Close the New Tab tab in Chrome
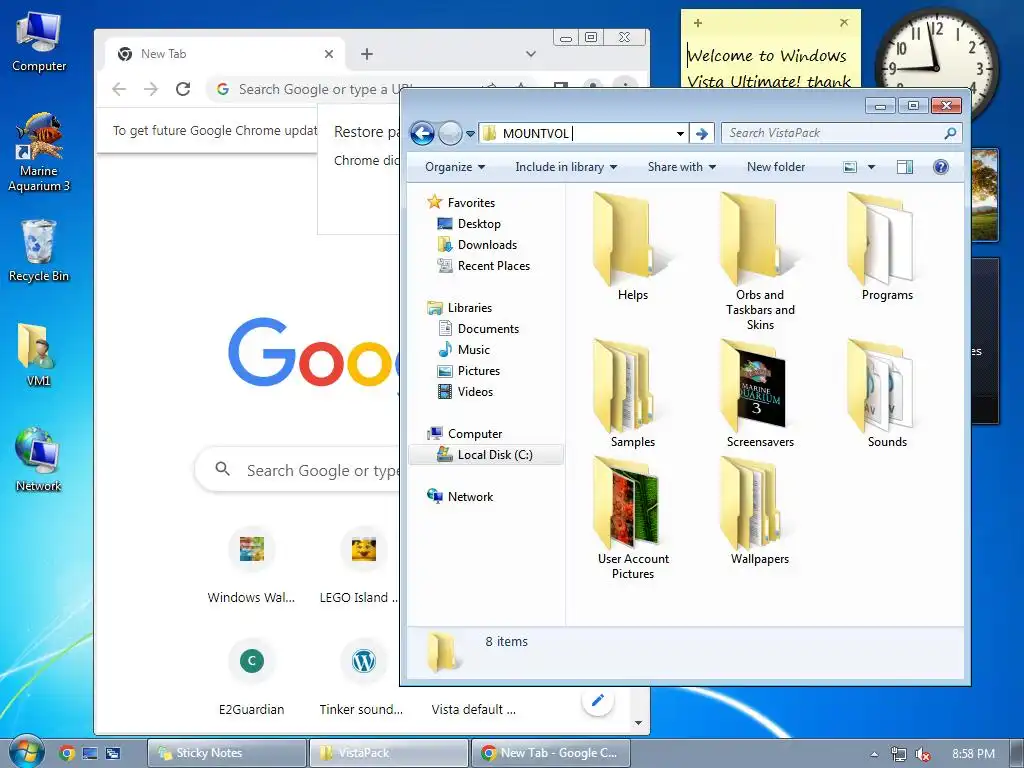The image size is (1024, 768). [x=329, y=54]
